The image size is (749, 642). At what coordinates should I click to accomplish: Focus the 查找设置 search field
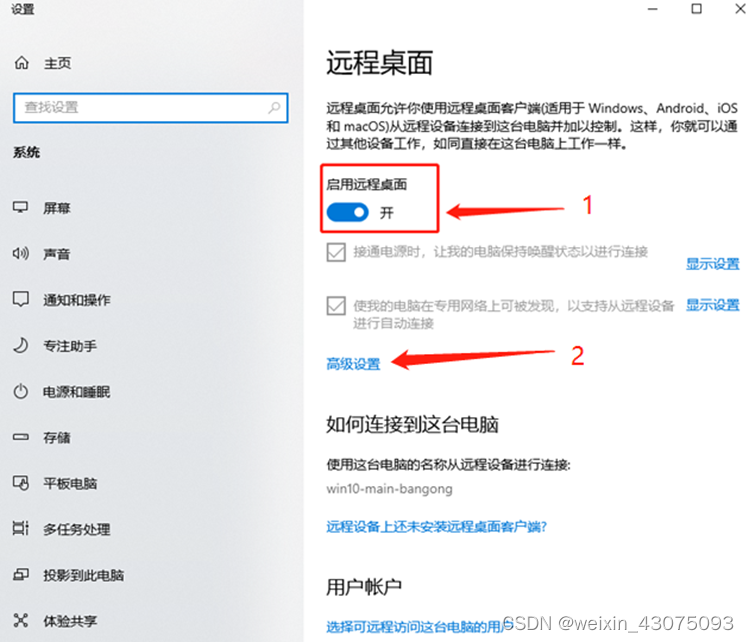(x=150, y=108)
